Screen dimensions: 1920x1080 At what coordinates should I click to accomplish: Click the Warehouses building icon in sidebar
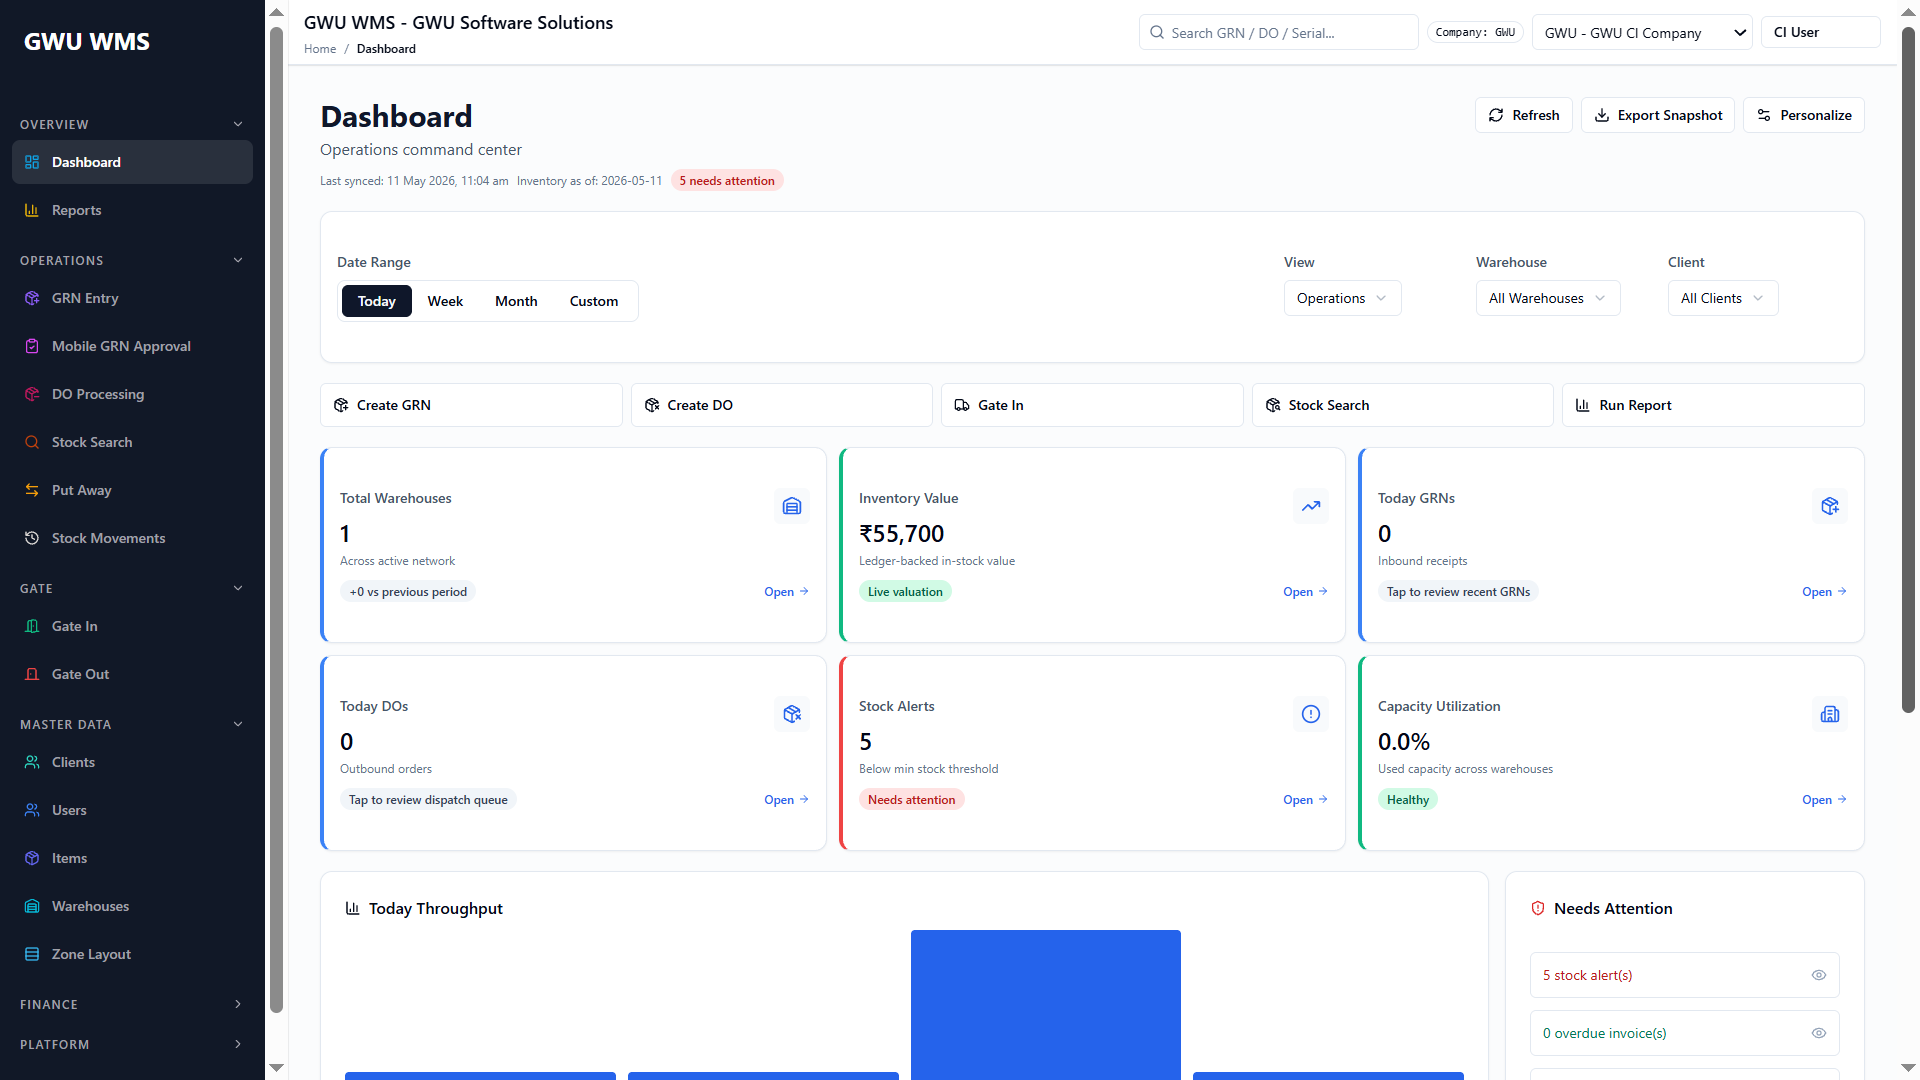(32, 906)
